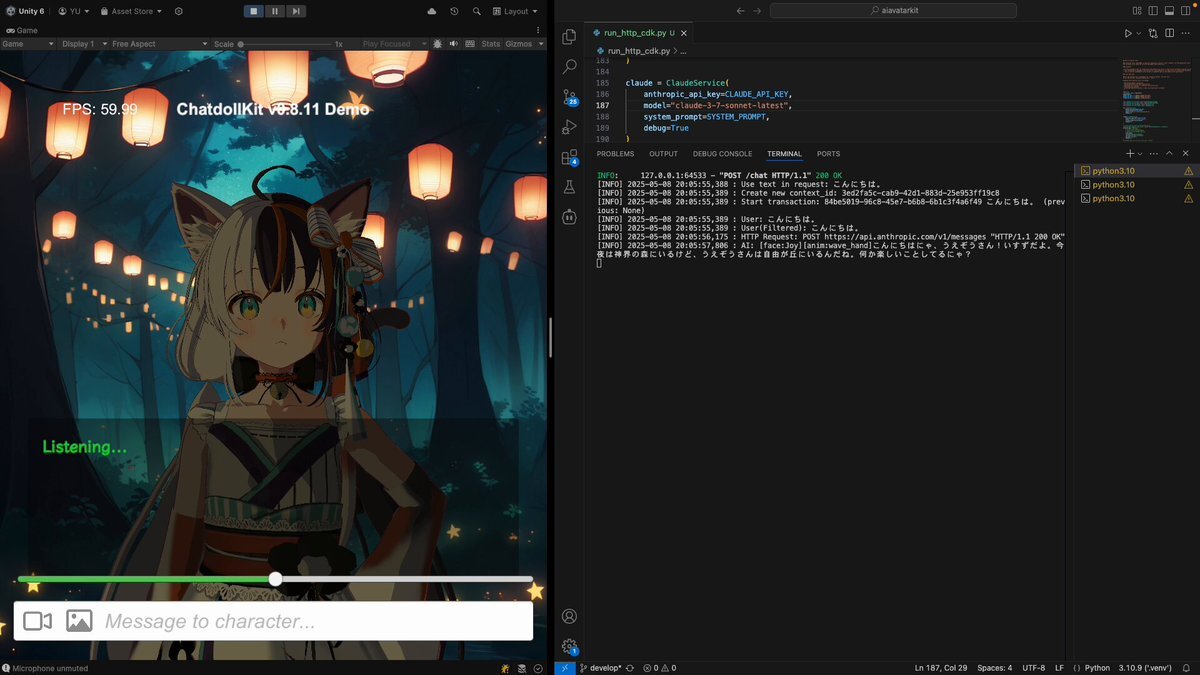1200x675 pixels.
Task: Select the run_http_cdk.py editor tab
Action: click(636, 33)
